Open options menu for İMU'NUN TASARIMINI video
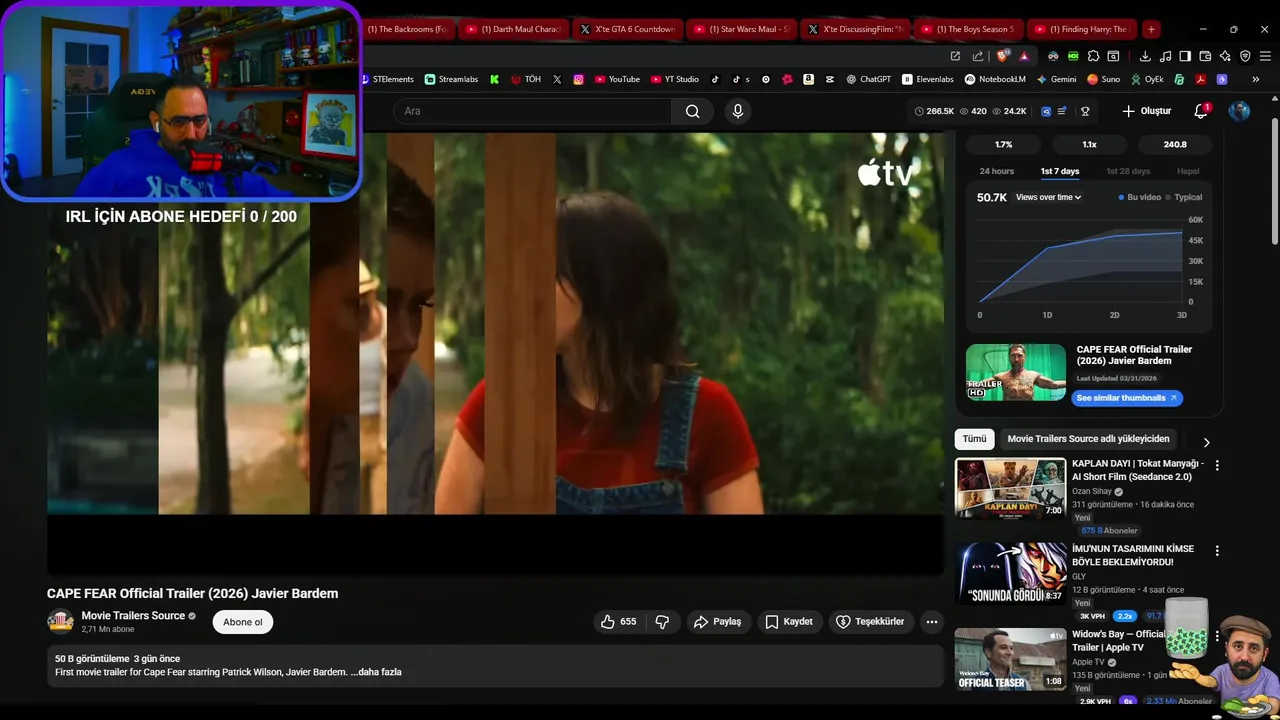 click(1217, 551)
